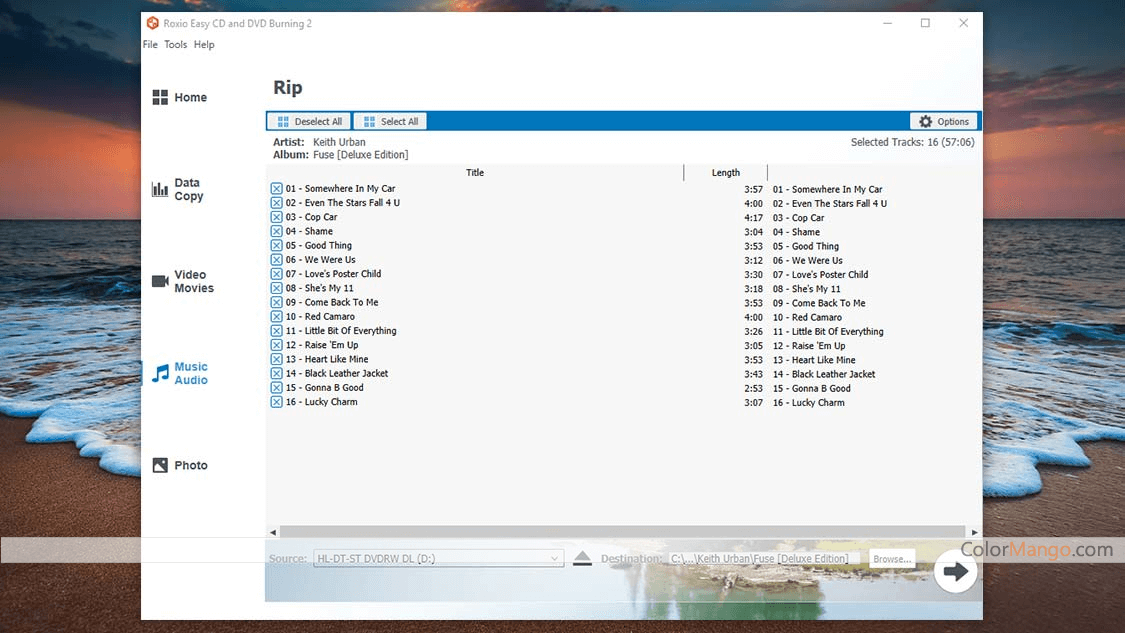Click the Destination path field

pos(763,559)
